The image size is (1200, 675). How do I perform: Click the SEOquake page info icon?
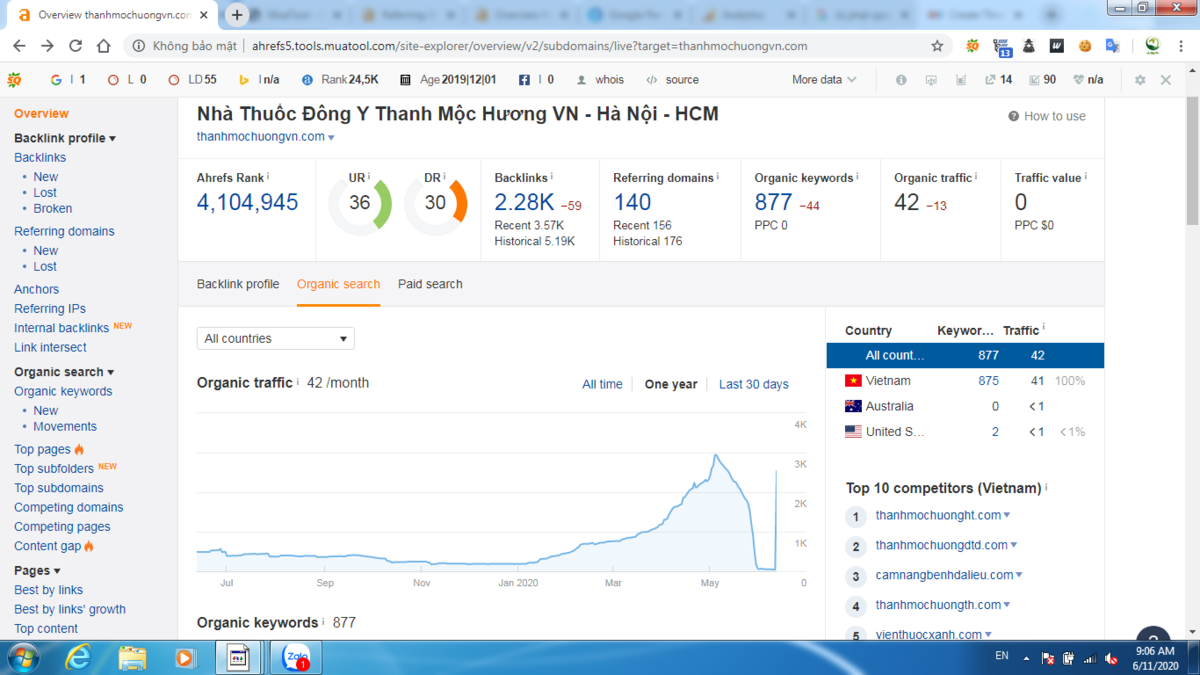tap(901, 80)
